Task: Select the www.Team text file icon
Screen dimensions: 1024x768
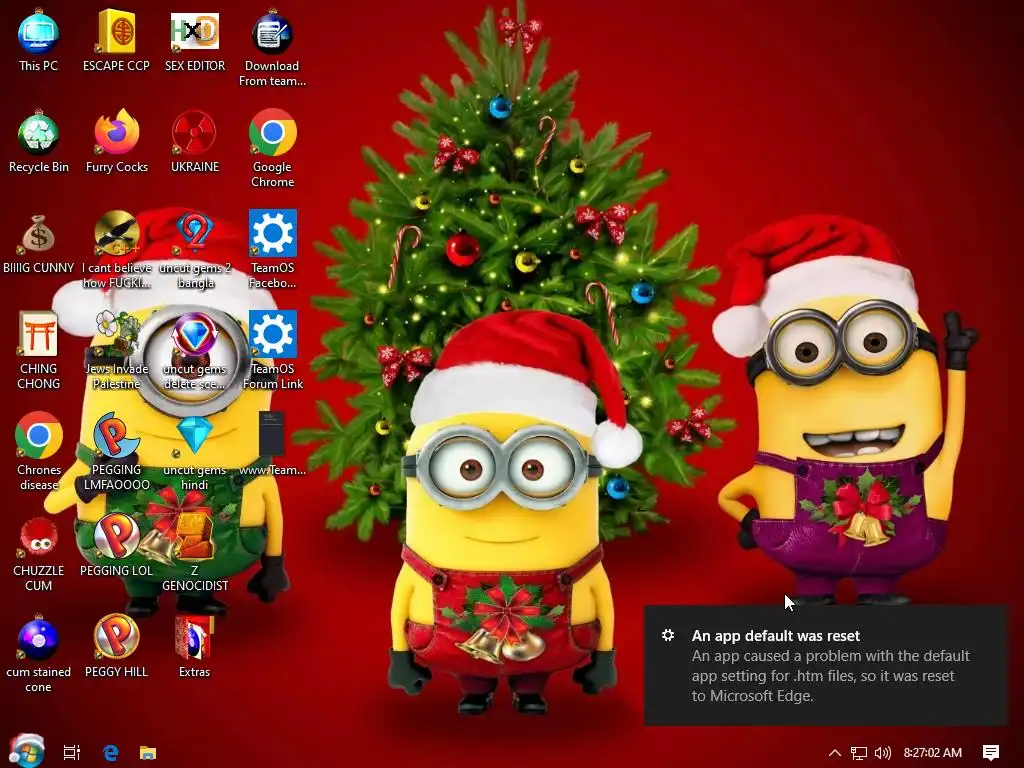Action: (272, 445)
